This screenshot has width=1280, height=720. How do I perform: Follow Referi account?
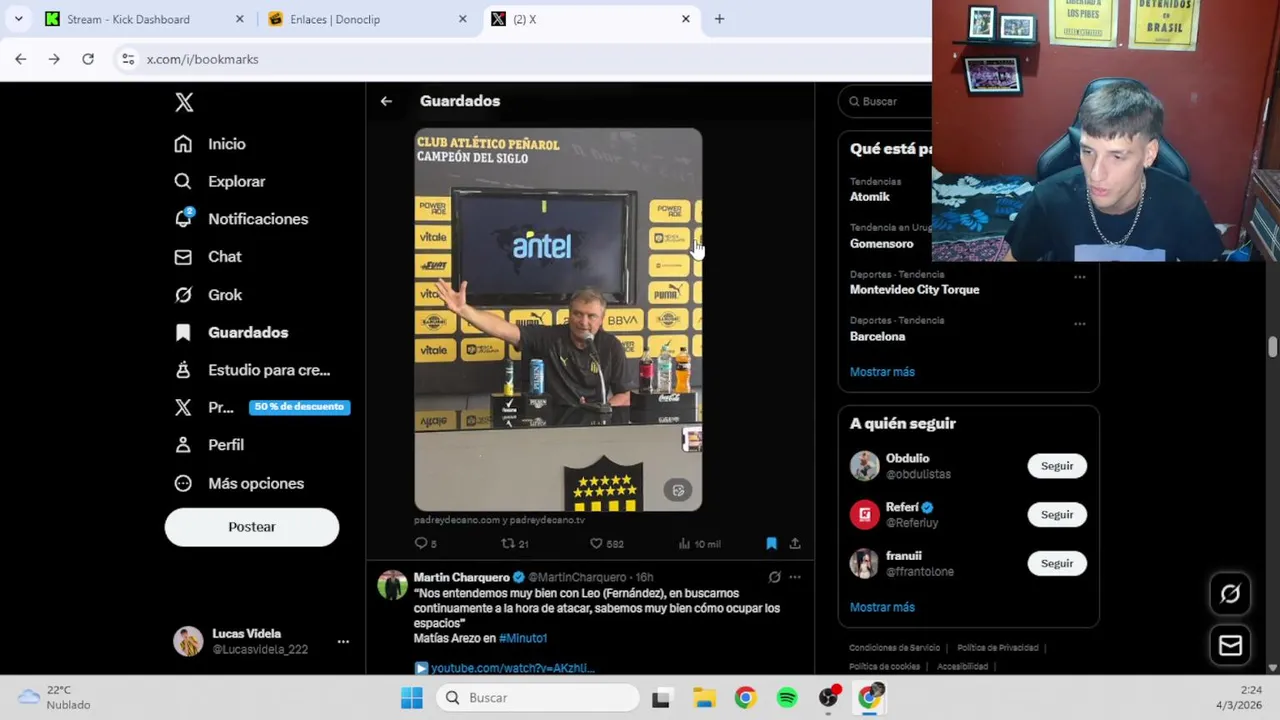1057,515
